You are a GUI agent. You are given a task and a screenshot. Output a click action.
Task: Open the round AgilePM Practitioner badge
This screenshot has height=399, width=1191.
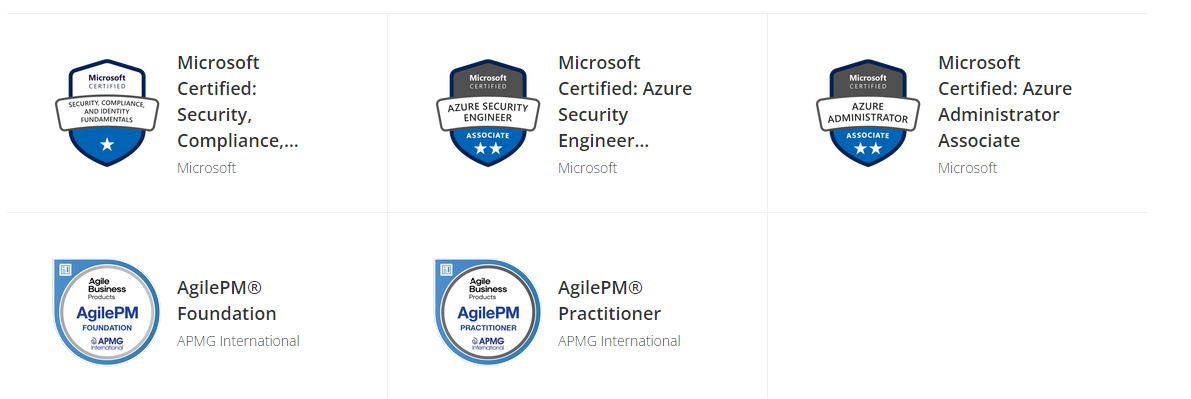click(488, 312)
